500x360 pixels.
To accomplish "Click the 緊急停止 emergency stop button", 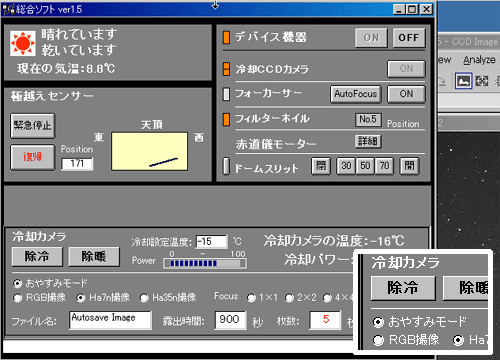I will (33, 126).
